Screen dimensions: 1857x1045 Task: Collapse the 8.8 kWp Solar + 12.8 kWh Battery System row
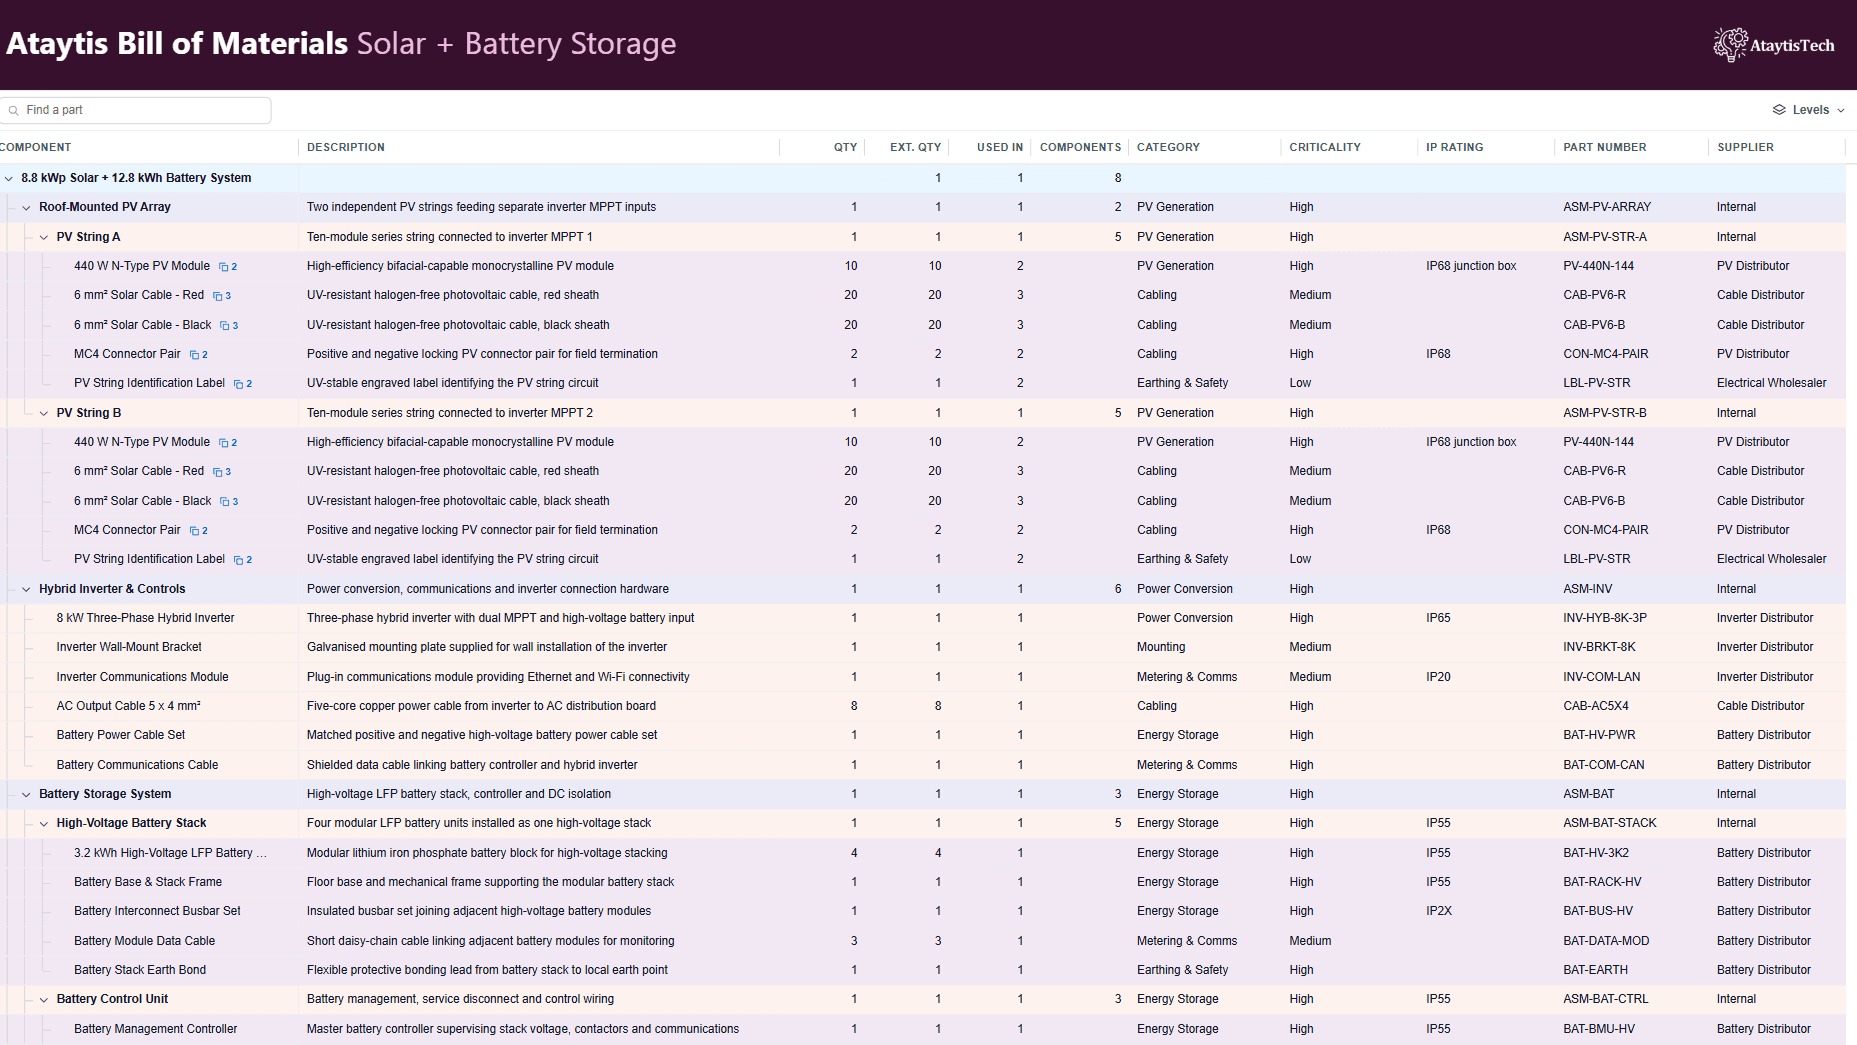9,179
